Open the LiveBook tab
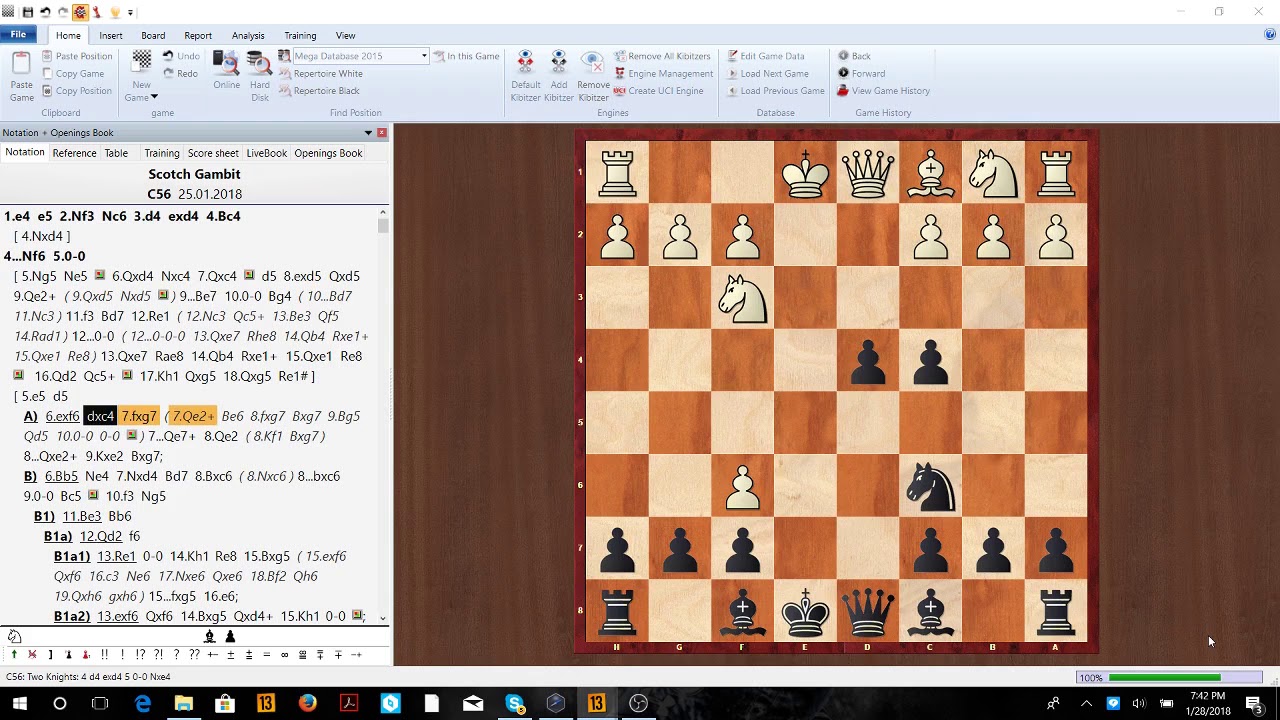This screenshot has height=720, width=1280. [266, 153]
